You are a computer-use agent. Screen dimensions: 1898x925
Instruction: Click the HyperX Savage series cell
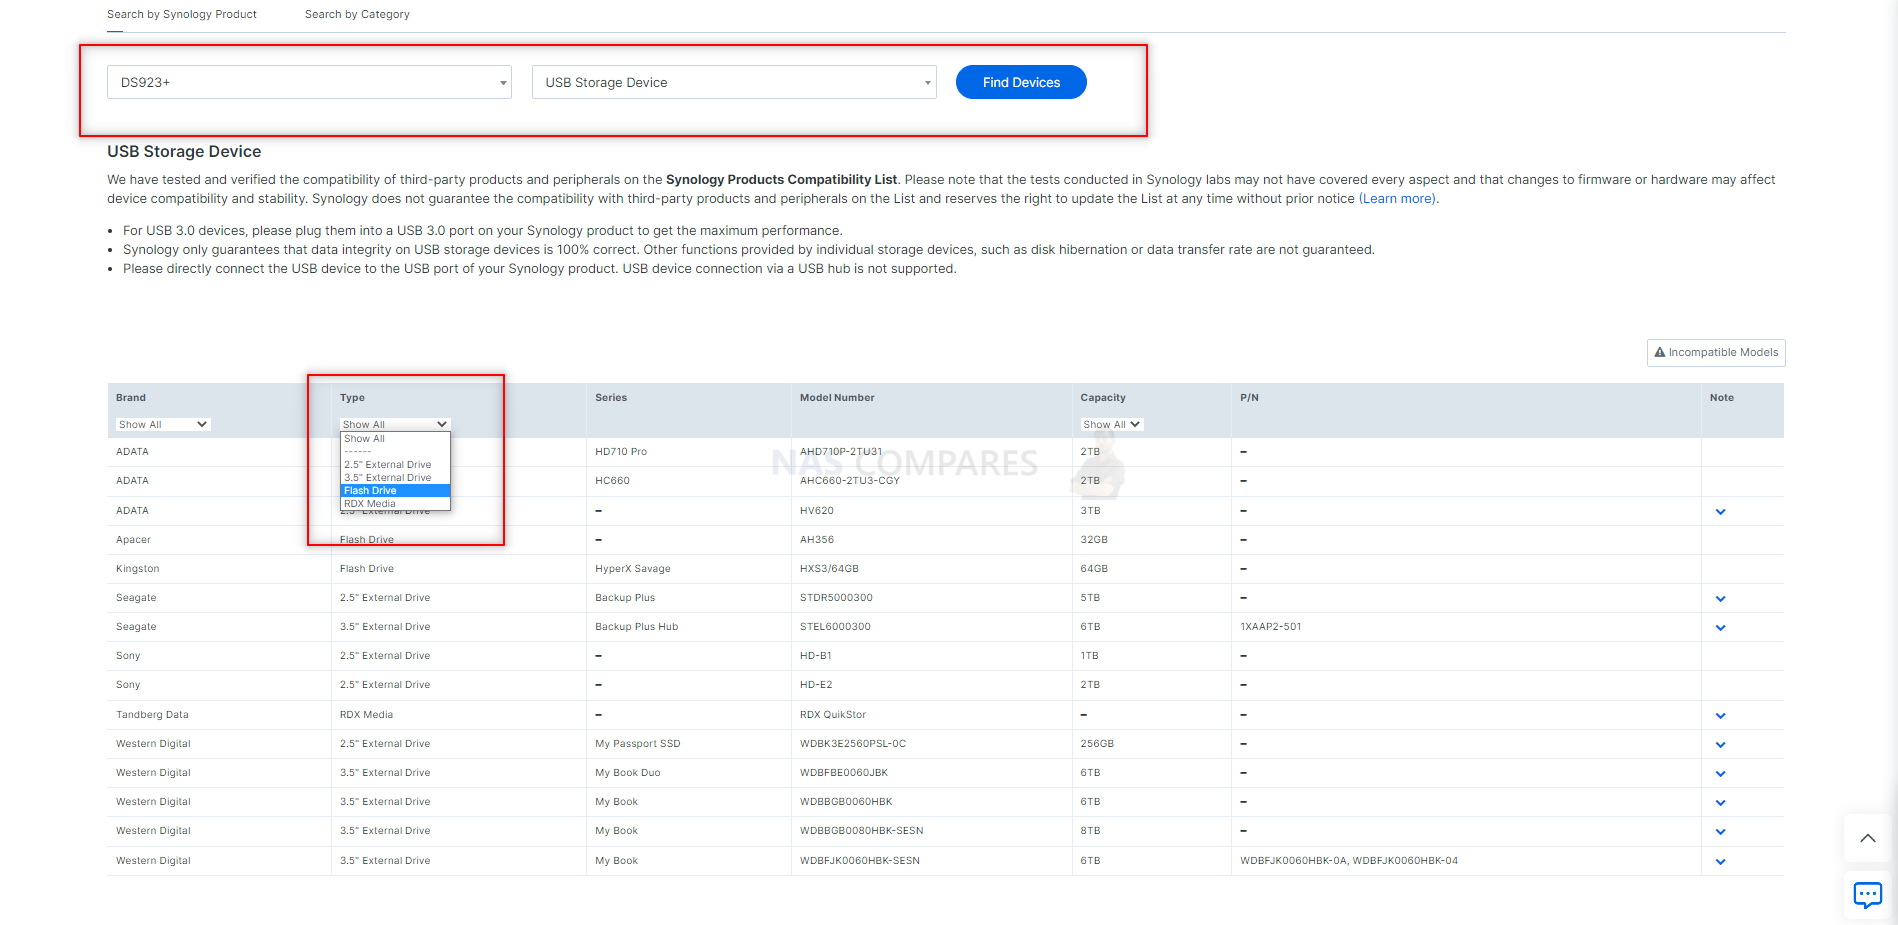(633, 569)
